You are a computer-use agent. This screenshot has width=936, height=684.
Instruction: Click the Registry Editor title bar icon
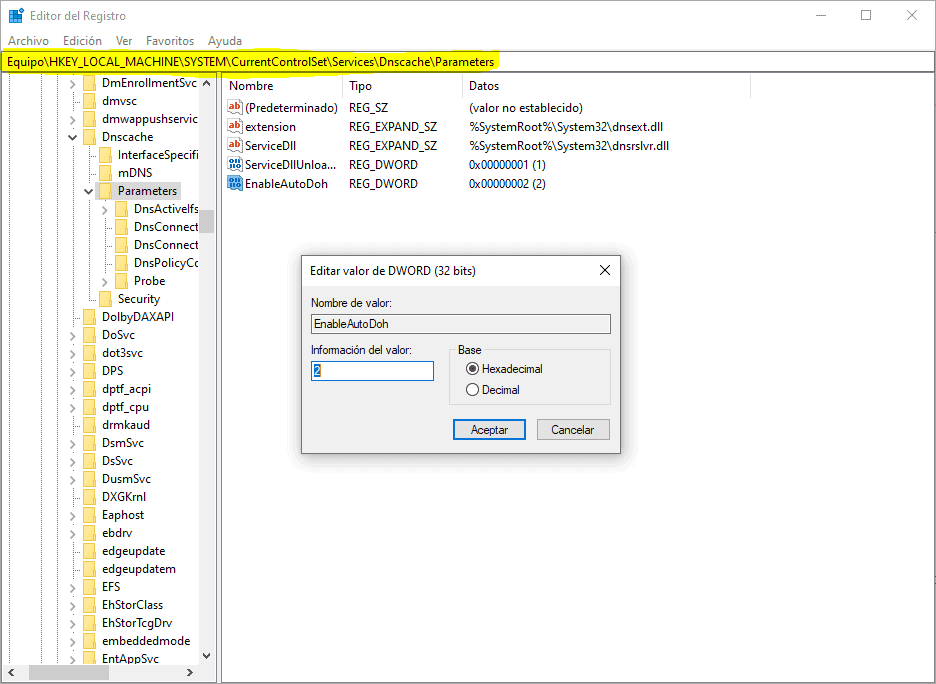(x=16, y=16)
